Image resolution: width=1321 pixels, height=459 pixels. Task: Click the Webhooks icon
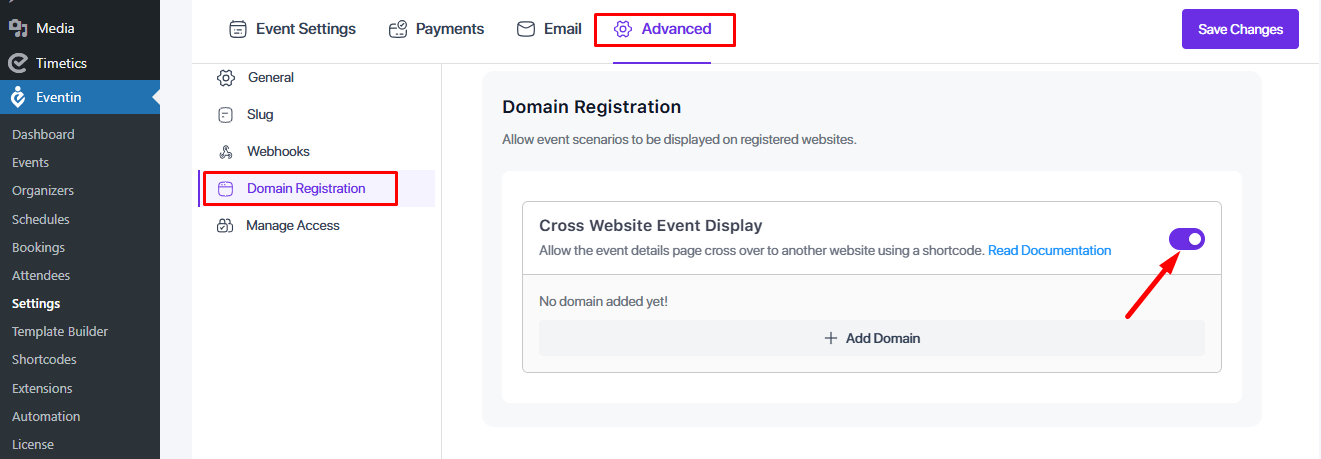[x=226, y=152]
